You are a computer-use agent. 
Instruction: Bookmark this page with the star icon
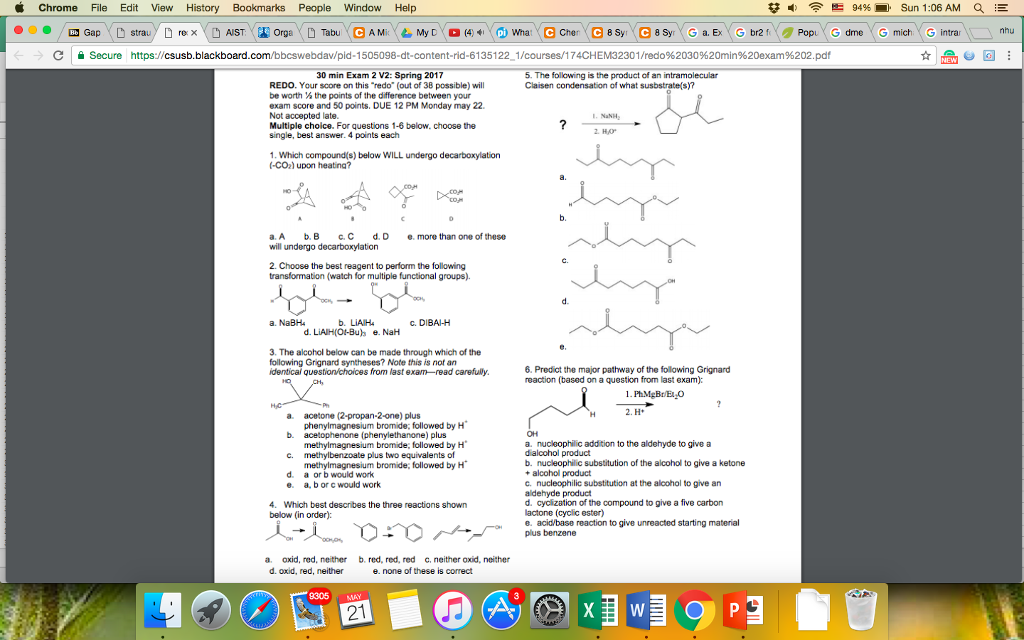click(926, 56)
